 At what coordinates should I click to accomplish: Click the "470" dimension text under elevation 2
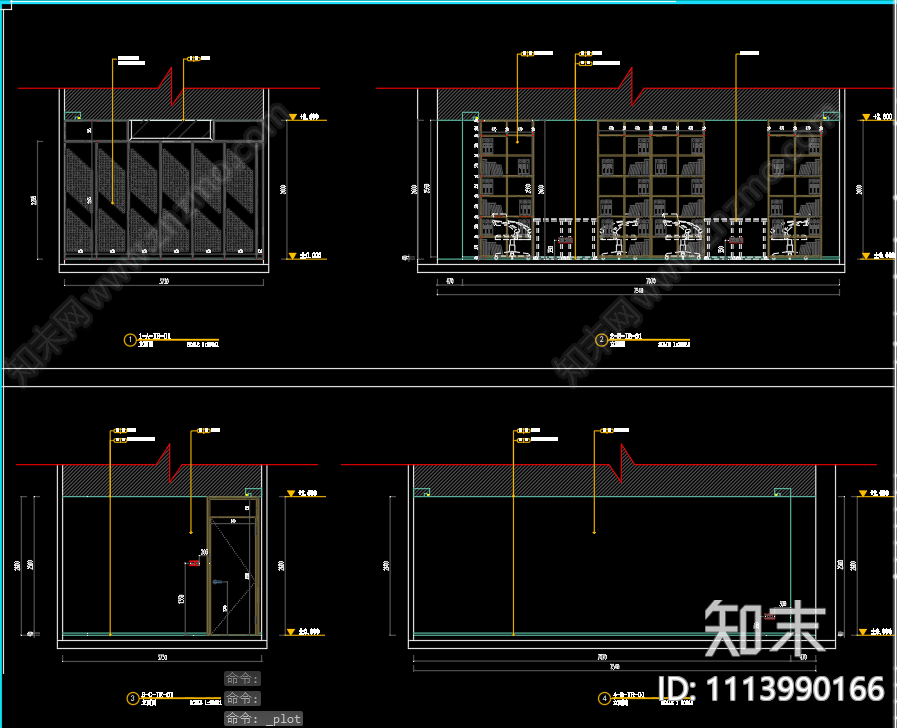(x=450, y=281)
